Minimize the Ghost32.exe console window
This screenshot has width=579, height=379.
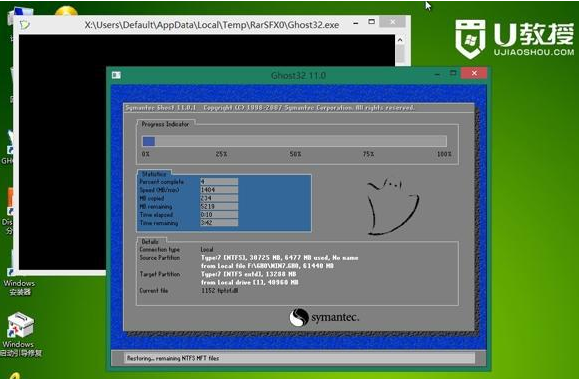click(356, 23)
